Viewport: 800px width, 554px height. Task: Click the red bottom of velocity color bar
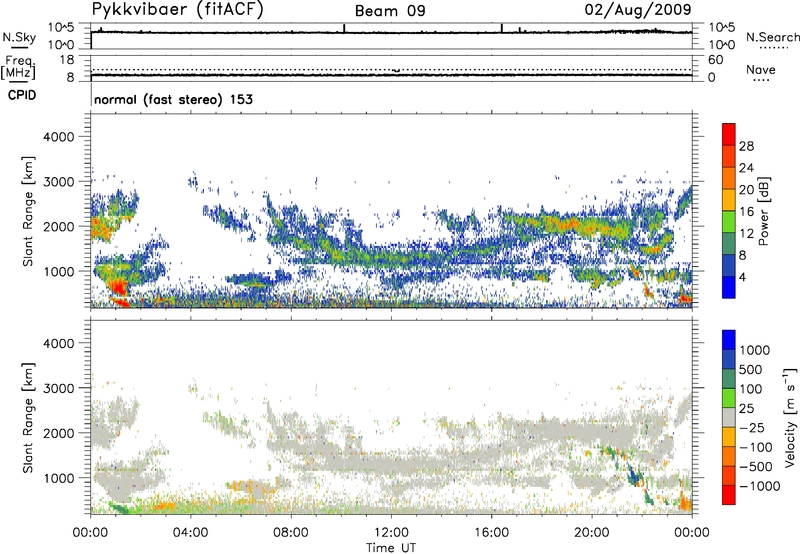click(729, 495)
